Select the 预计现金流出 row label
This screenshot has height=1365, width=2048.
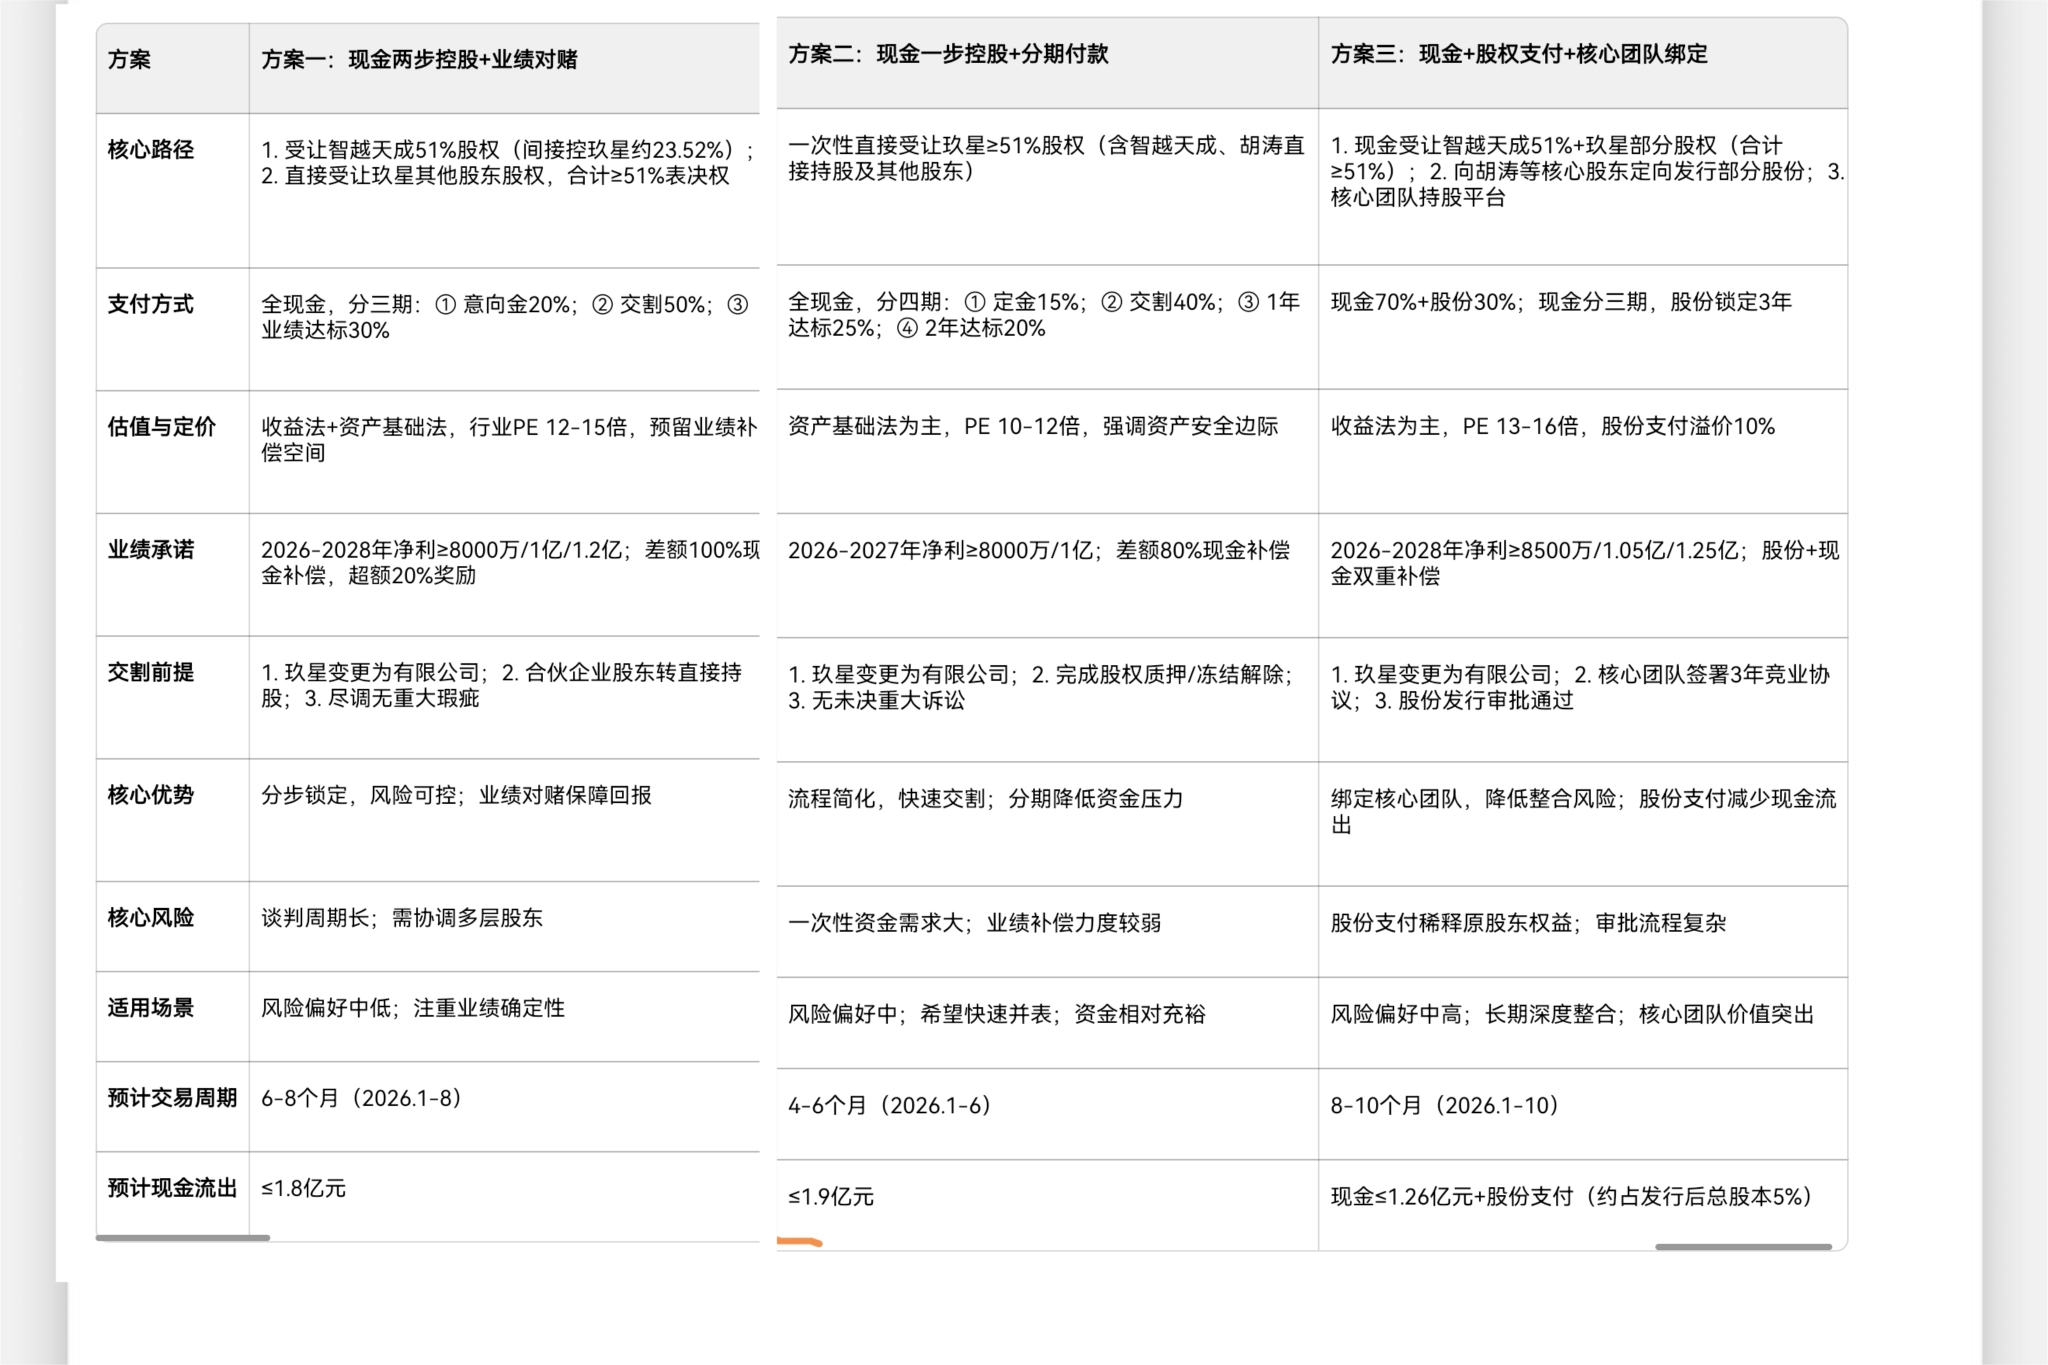pyautogui.click(x=171, y=1188)
